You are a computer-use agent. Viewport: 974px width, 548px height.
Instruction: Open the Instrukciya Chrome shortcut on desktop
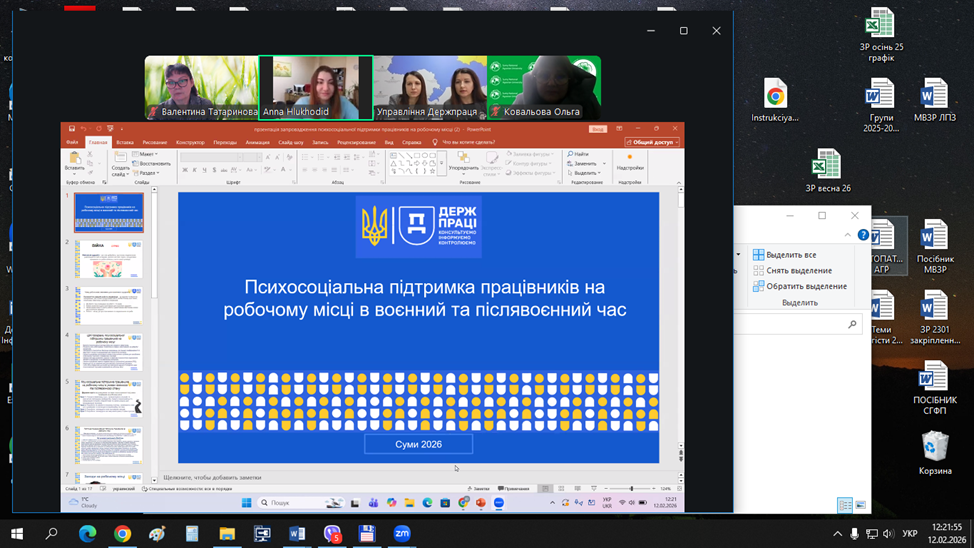pos(775,101)
